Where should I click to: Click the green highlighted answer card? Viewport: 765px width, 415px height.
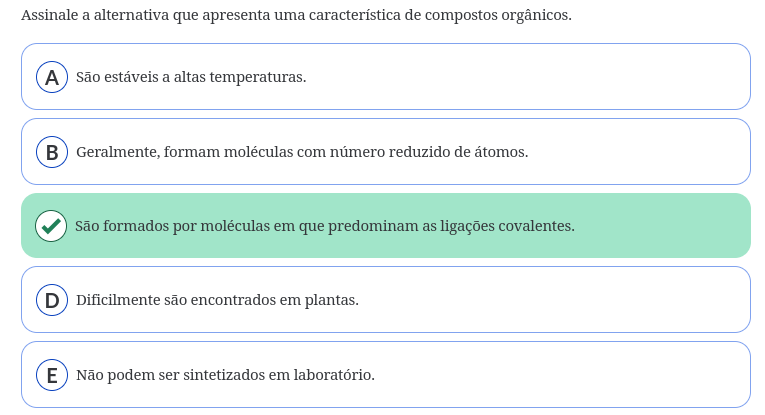click(x=386, y=225)
